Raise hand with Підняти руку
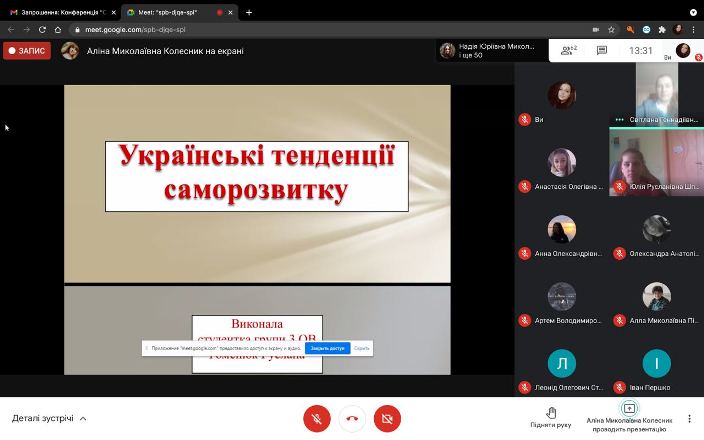704x440 pixels. [551, 418]
